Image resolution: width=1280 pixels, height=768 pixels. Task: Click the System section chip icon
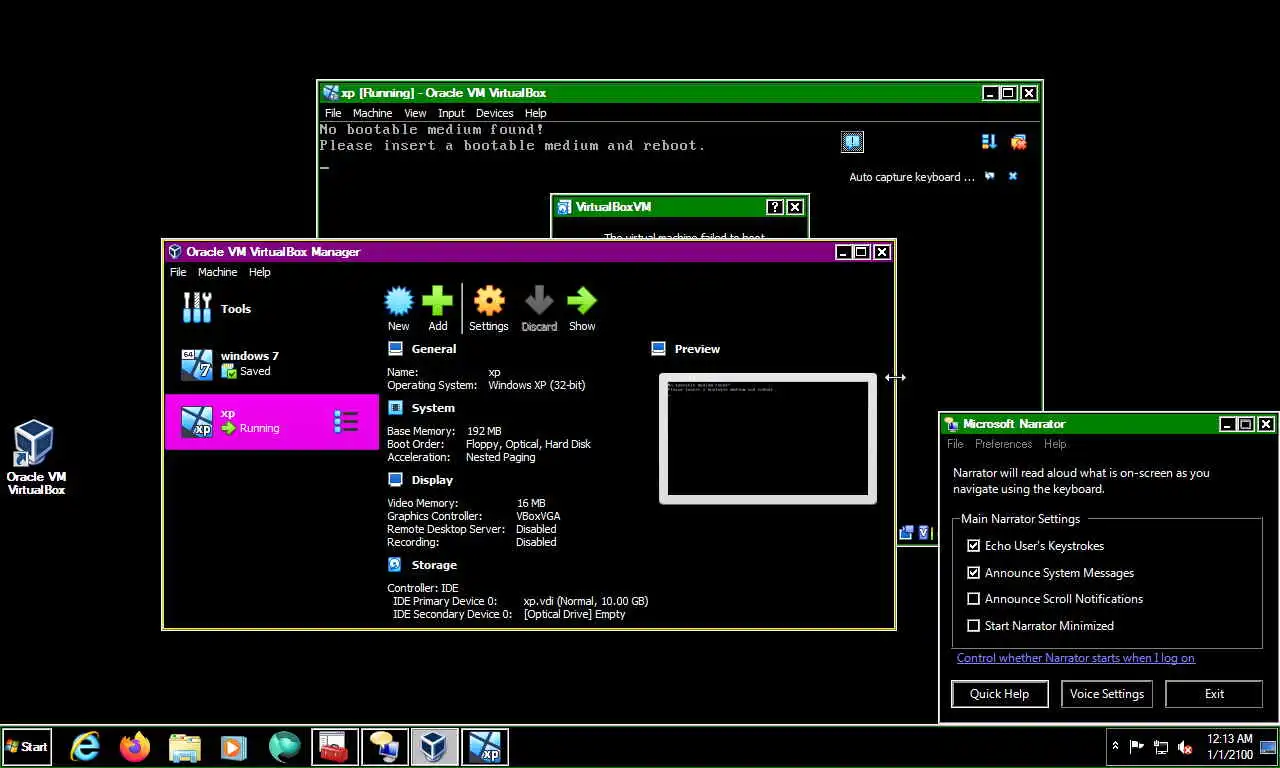point(395,408)
